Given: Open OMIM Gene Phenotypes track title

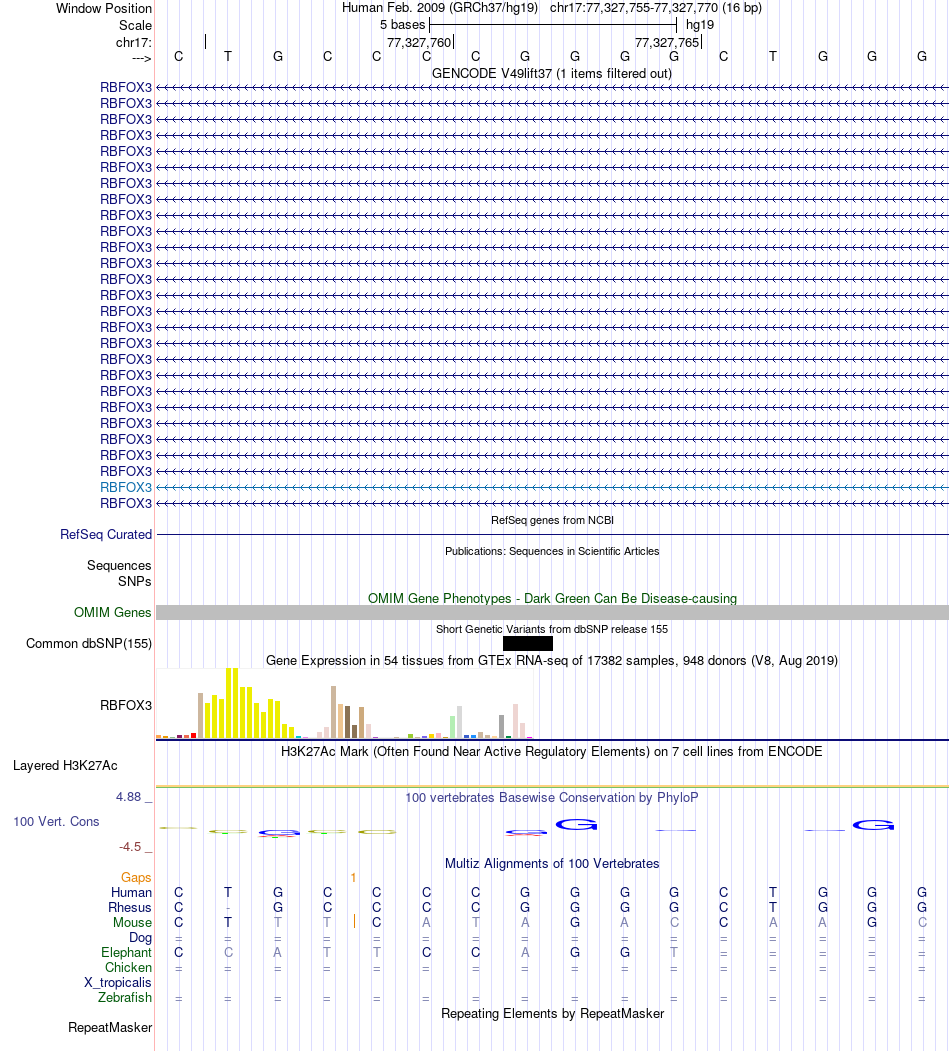Looking at the screenshot, I should click(552, 598).
